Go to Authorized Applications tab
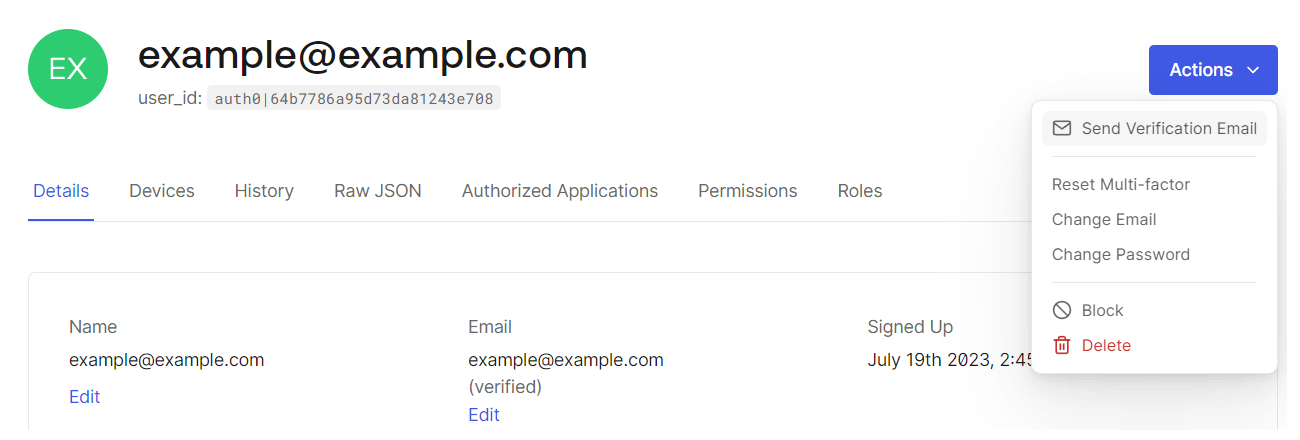This screenshot has width=1300, height=440. point(559,190)
